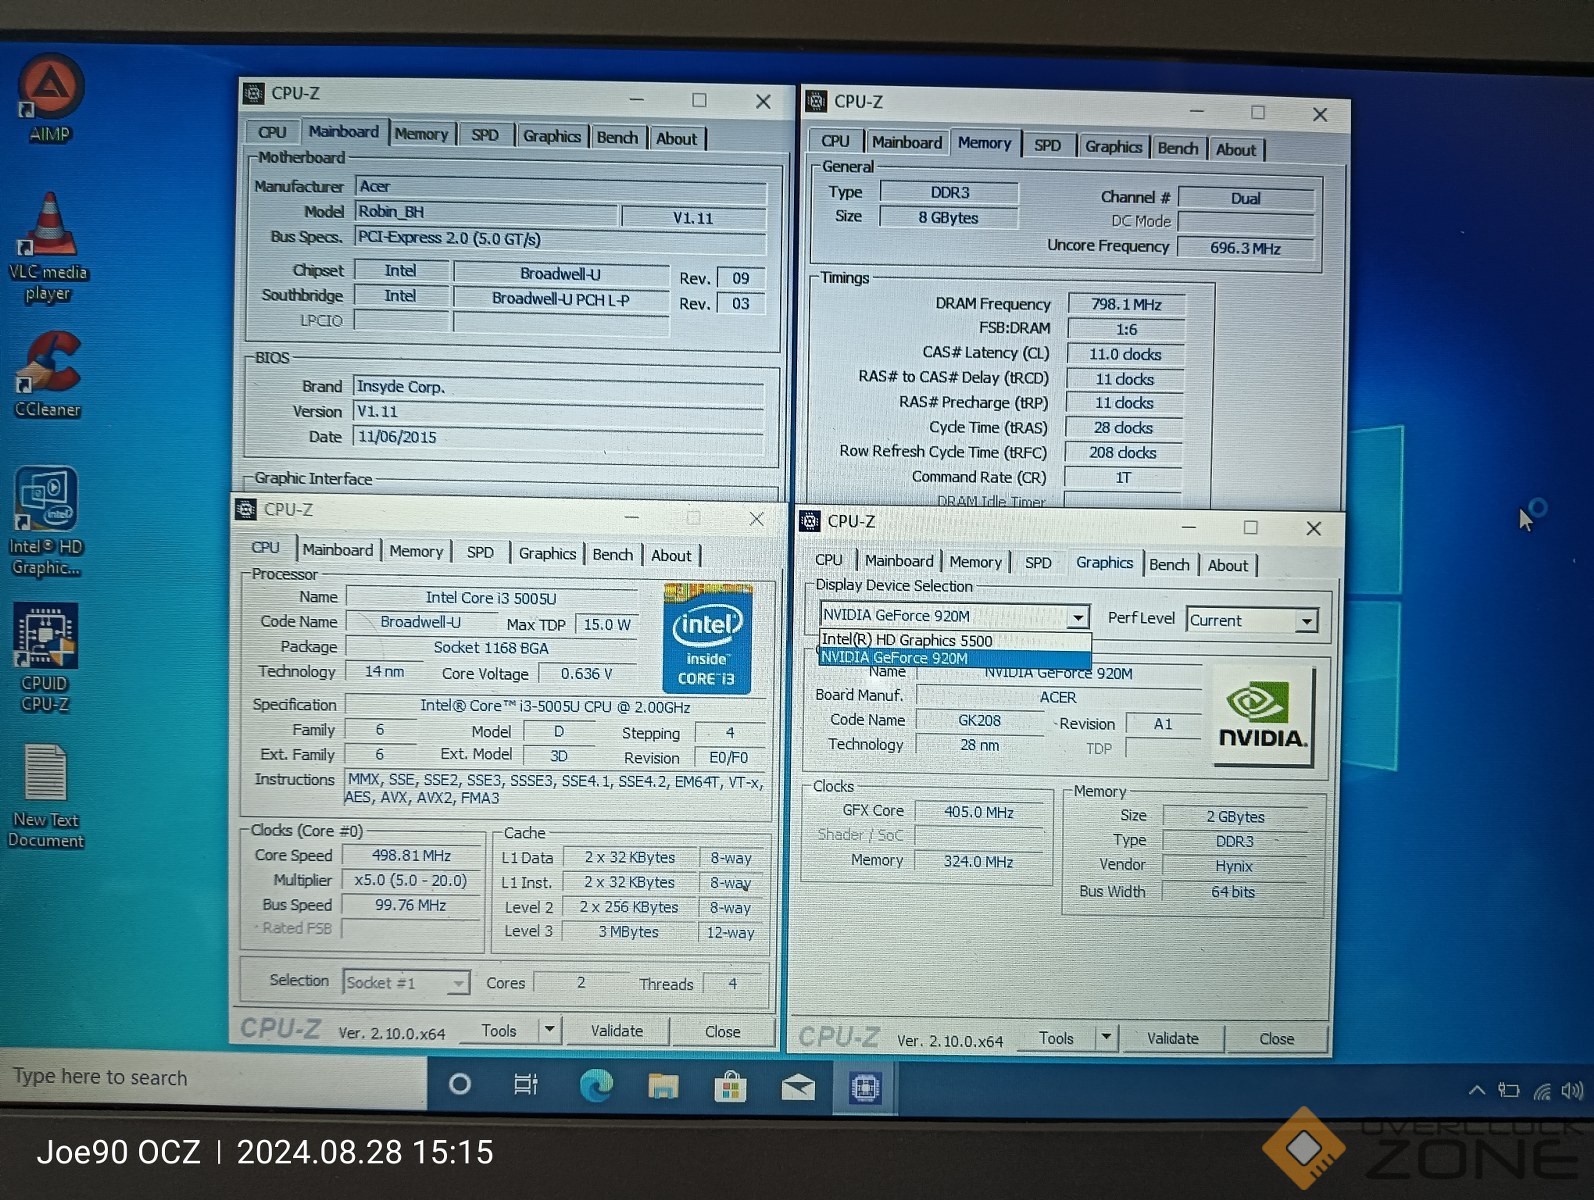Click the CPU-Z taskbar button
This screenshot has height=1200, width=1594.
point(865,1087)
